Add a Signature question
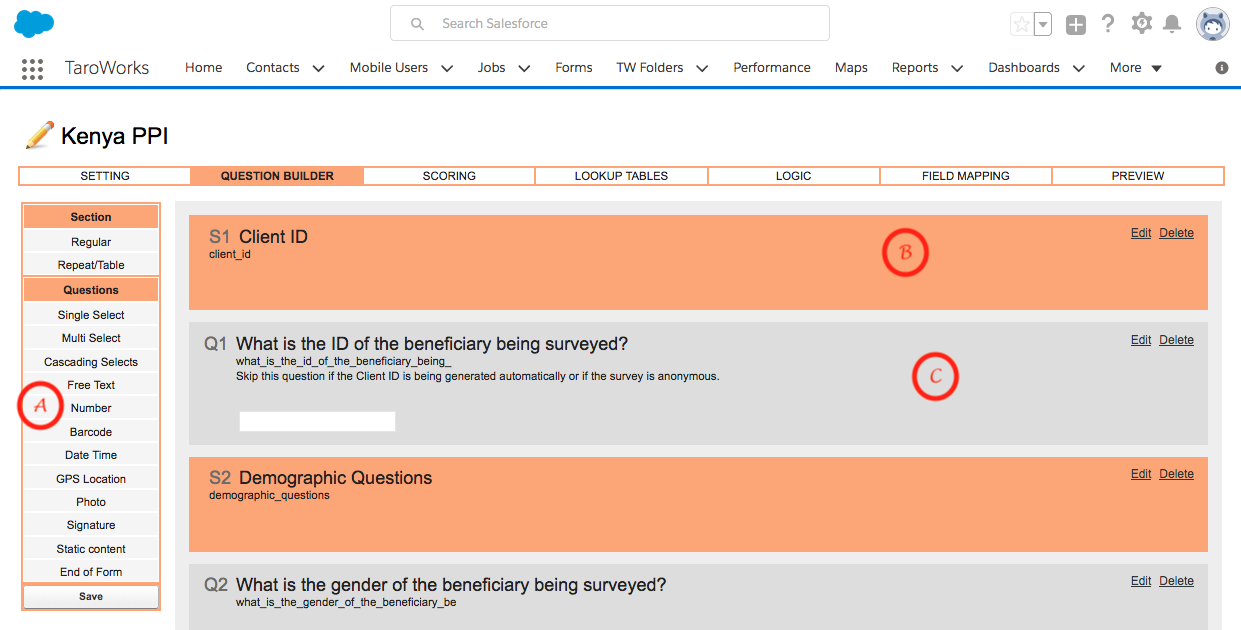 pyautogui.click(x=91, y=525)
